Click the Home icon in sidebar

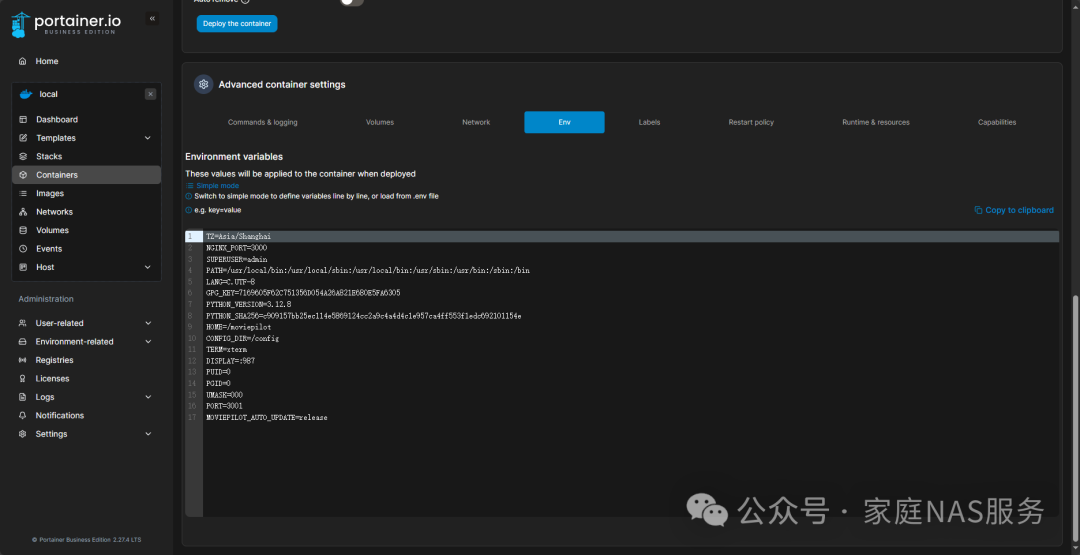tap(23, 61)
